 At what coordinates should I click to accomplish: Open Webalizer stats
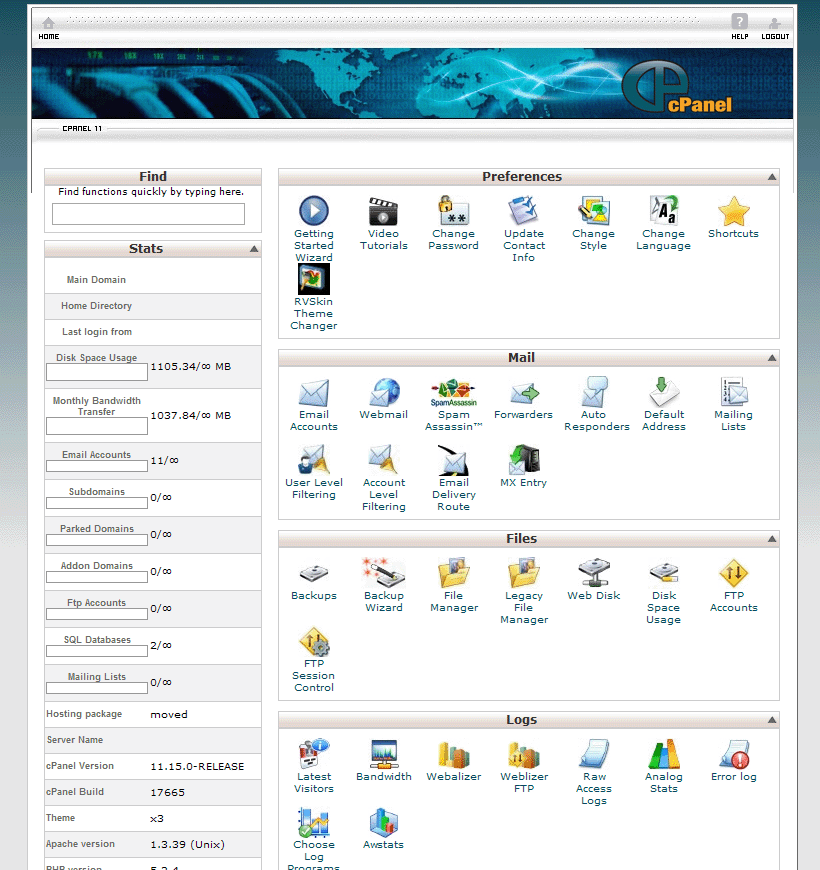453,754
